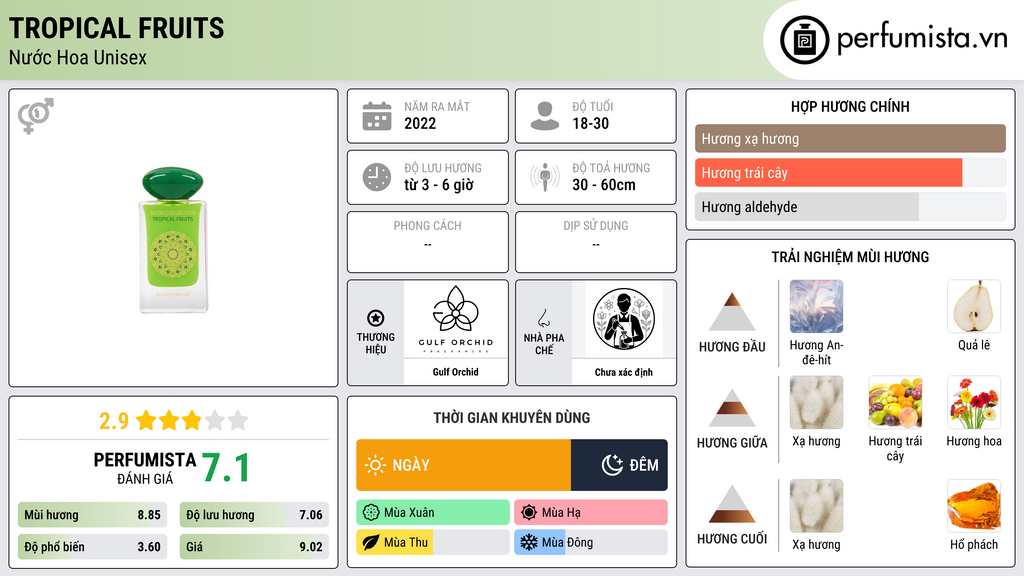Click the clock icon beside Độ lưu hương
1024x576 pixels.
click(377, 177)
